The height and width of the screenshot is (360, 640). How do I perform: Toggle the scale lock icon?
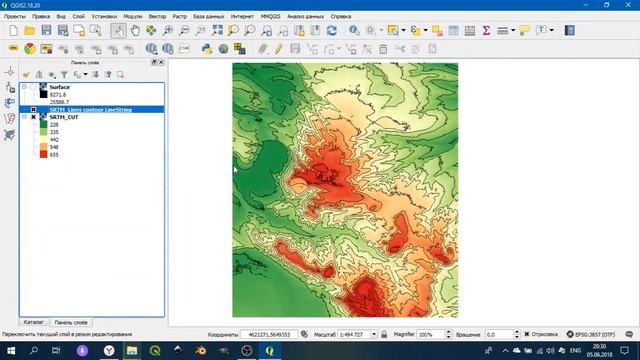pos(384,334)
